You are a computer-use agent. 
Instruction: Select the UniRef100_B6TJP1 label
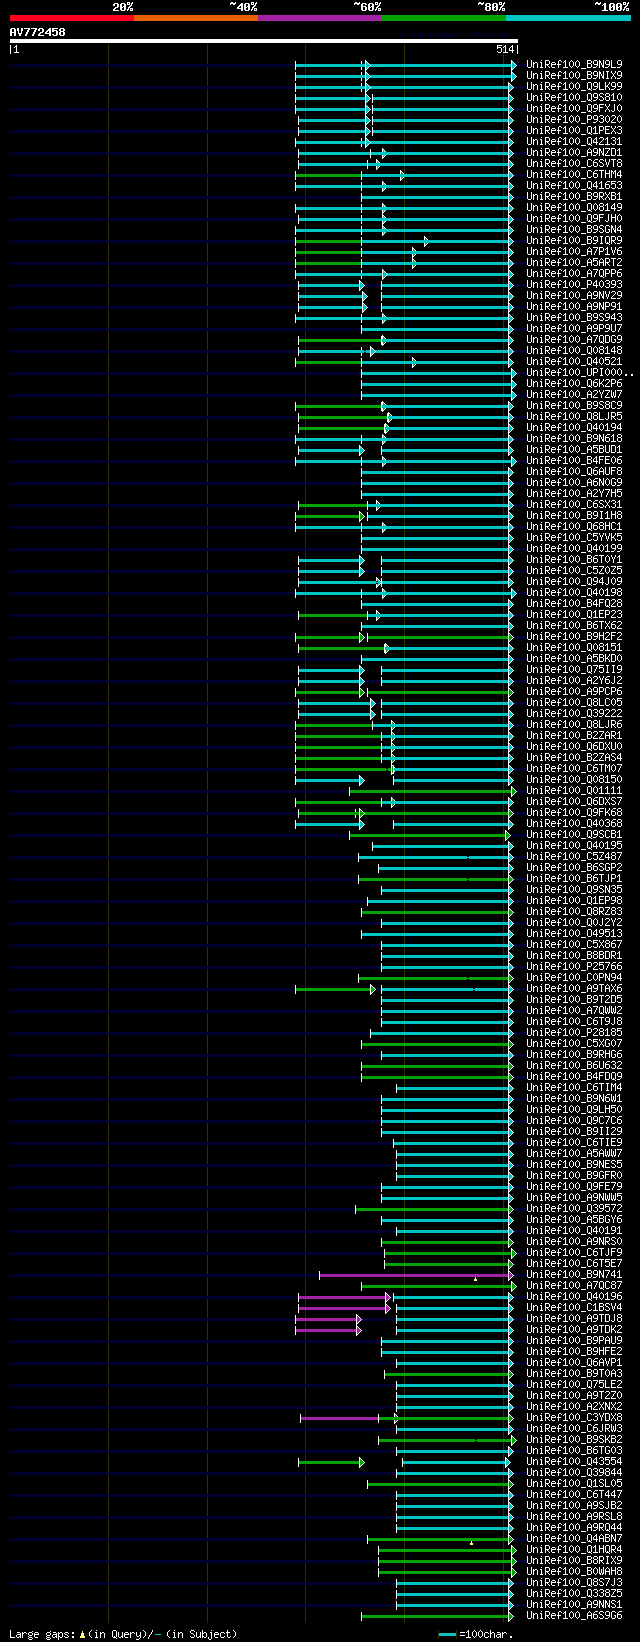pyautogui.click(x=574, y=878)
